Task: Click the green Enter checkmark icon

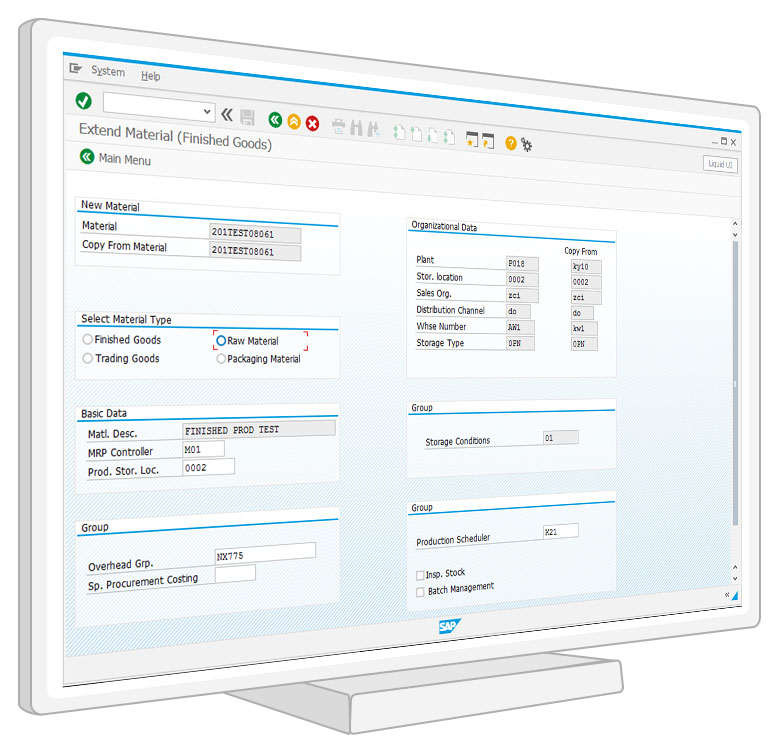Action: point(84,100)
